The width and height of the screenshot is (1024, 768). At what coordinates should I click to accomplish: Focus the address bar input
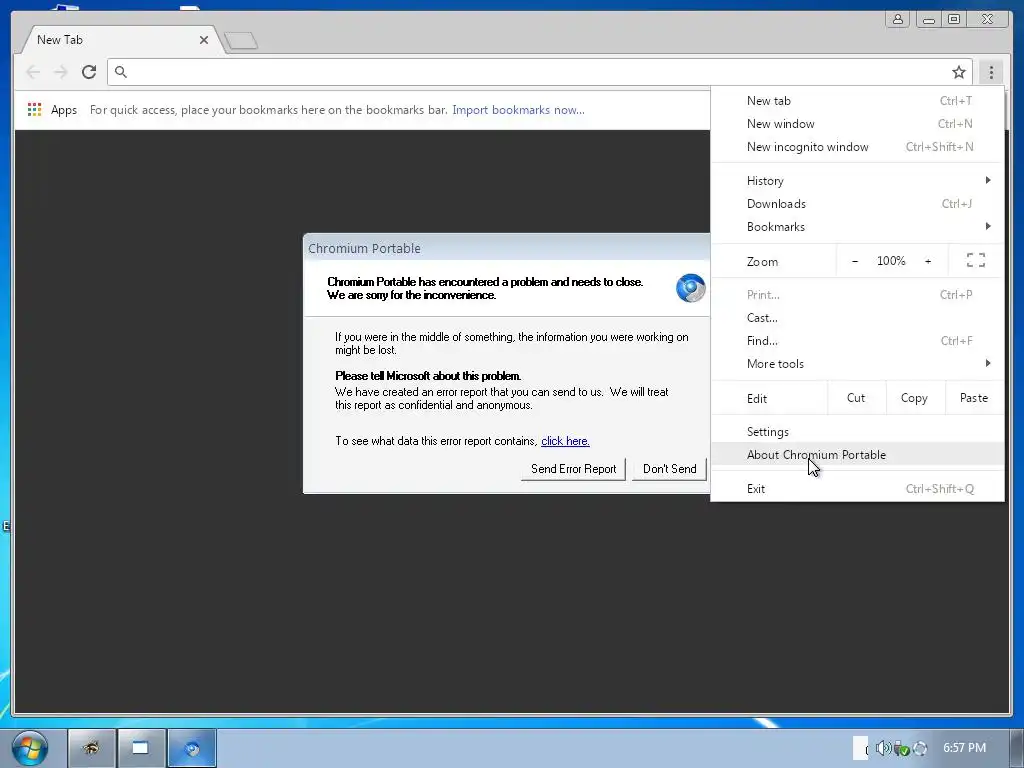(539, 72)
